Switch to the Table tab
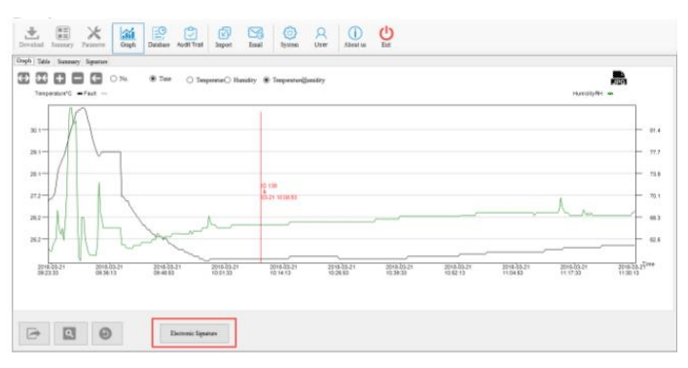This screenshot has width=688, height=368. tap(43, 61)
